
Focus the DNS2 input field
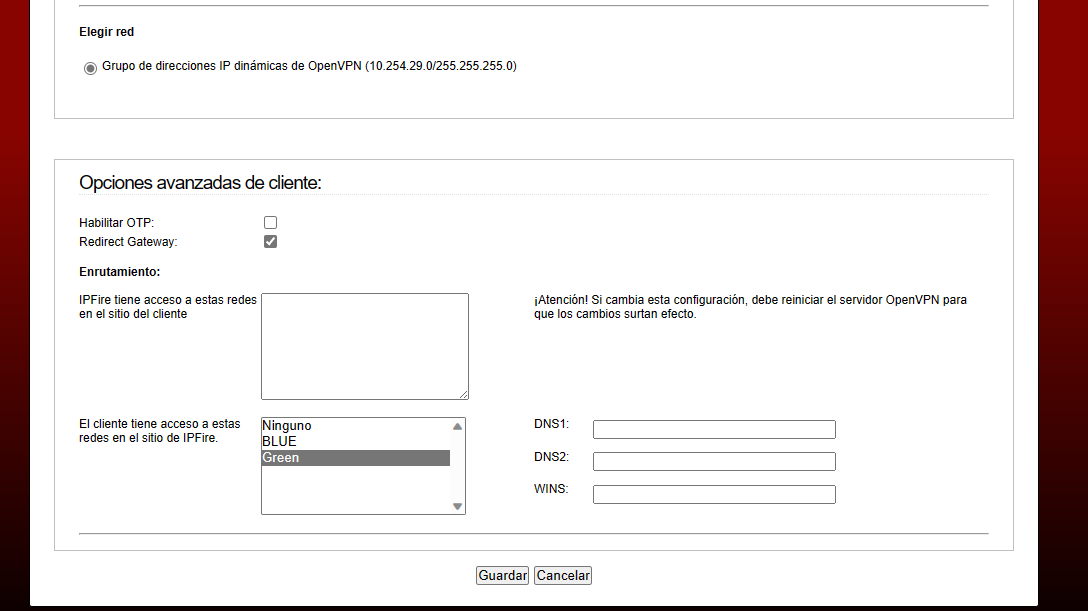click(714, 461)
